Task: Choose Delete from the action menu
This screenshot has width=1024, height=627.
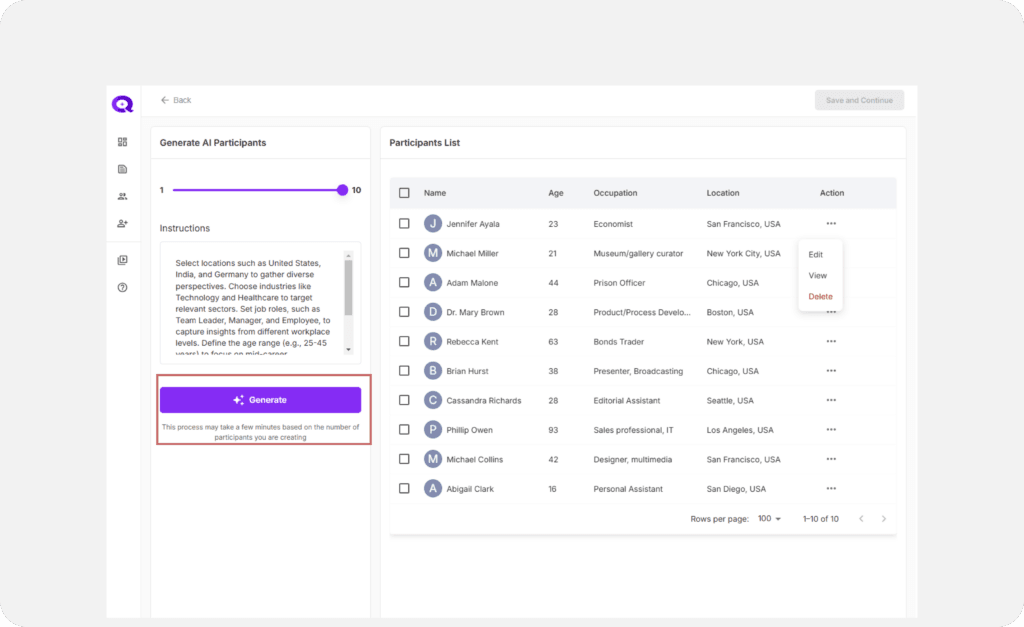Action: point(820,297)
